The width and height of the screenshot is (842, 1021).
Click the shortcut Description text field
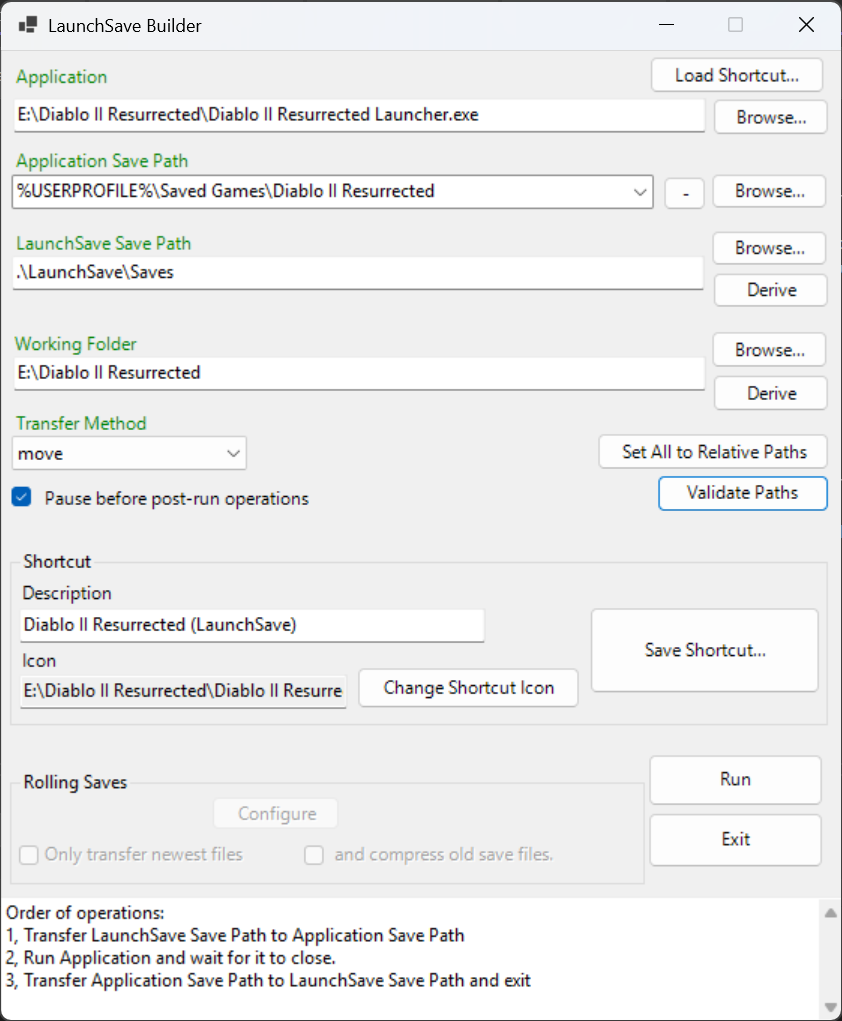pyautogui.click(x=252, y=625)
